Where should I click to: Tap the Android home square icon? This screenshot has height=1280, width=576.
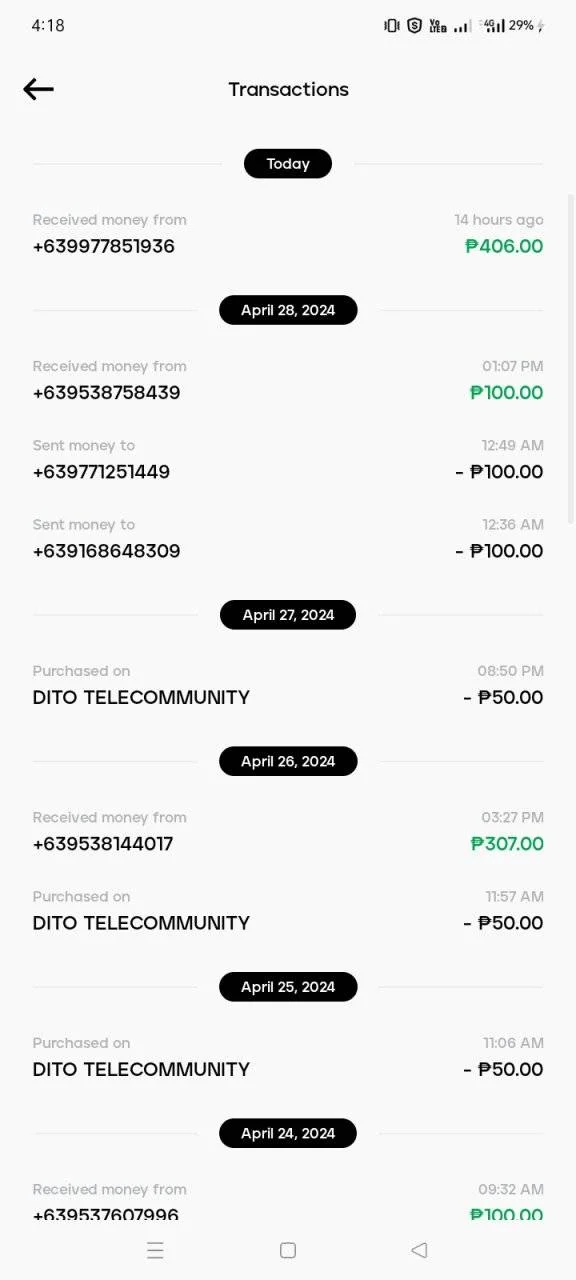288,1250
